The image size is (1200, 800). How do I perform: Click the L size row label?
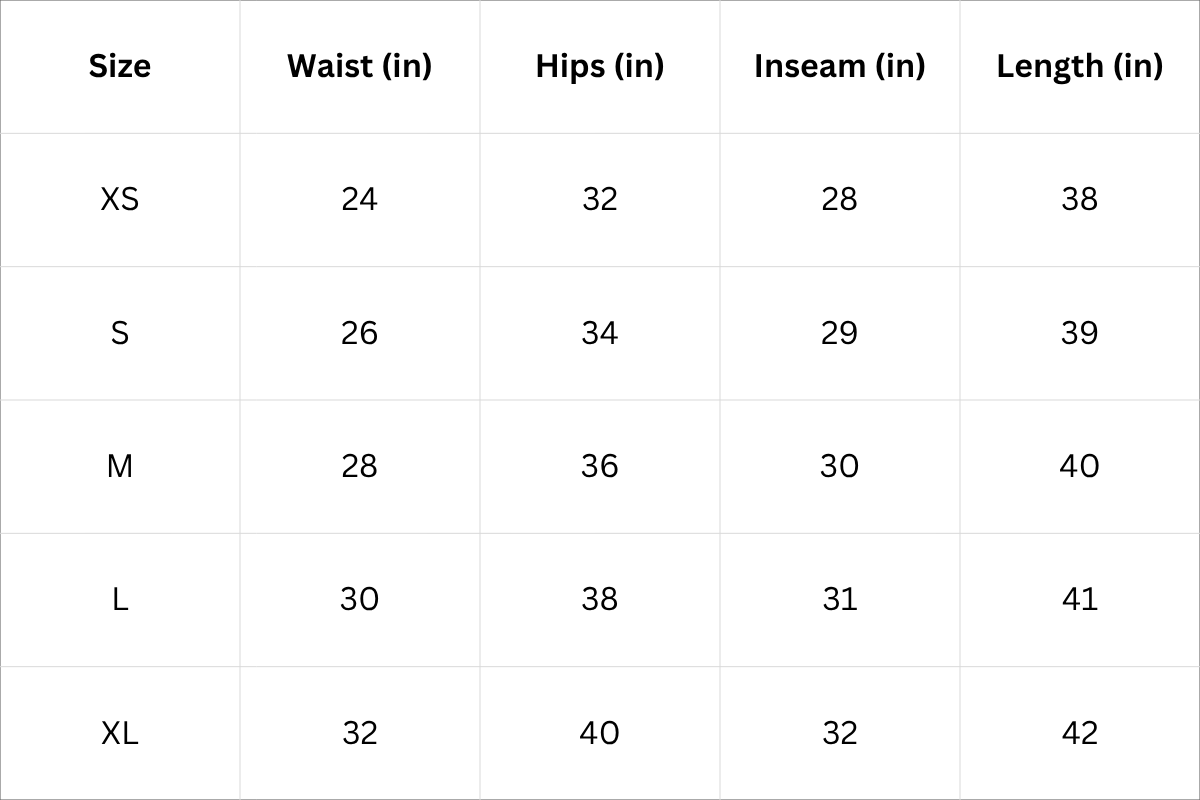tap(120, 599)
